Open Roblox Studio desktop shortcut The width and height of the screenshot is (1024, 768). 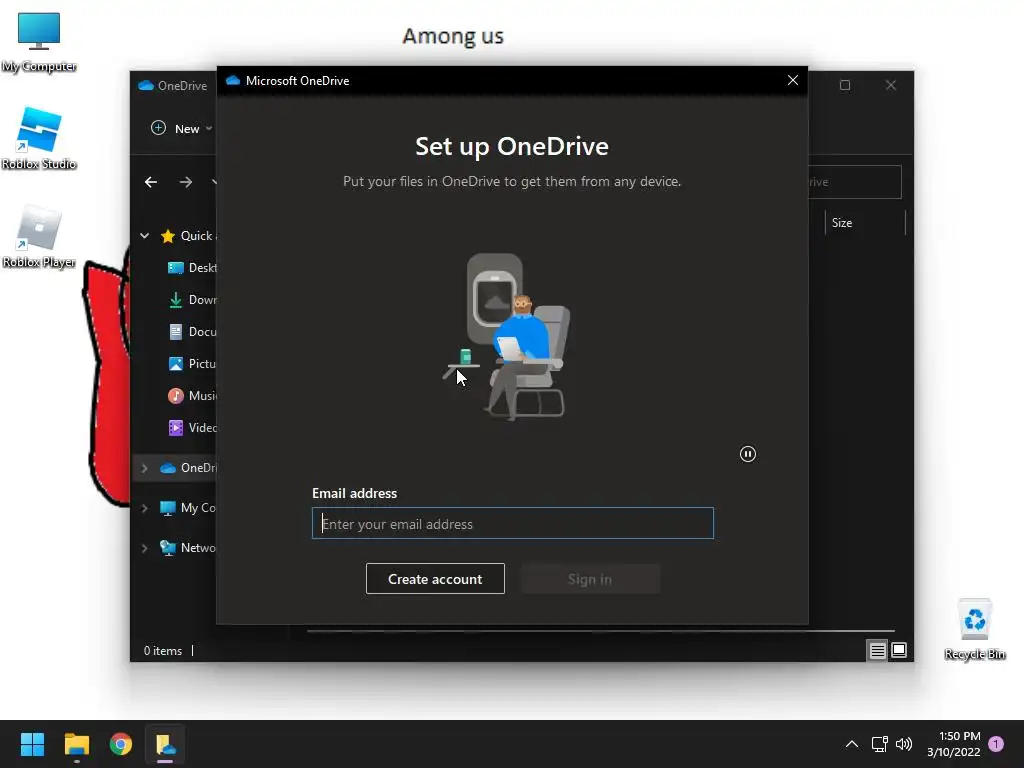[39, 139]
